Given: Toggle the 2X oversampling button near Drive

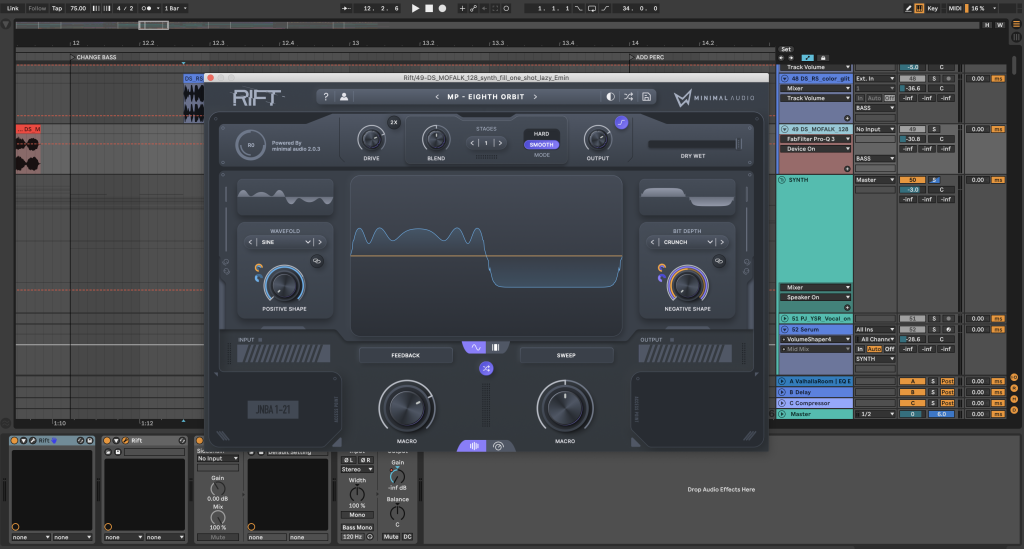Looking at the screenshot, I should click(394, 122).
